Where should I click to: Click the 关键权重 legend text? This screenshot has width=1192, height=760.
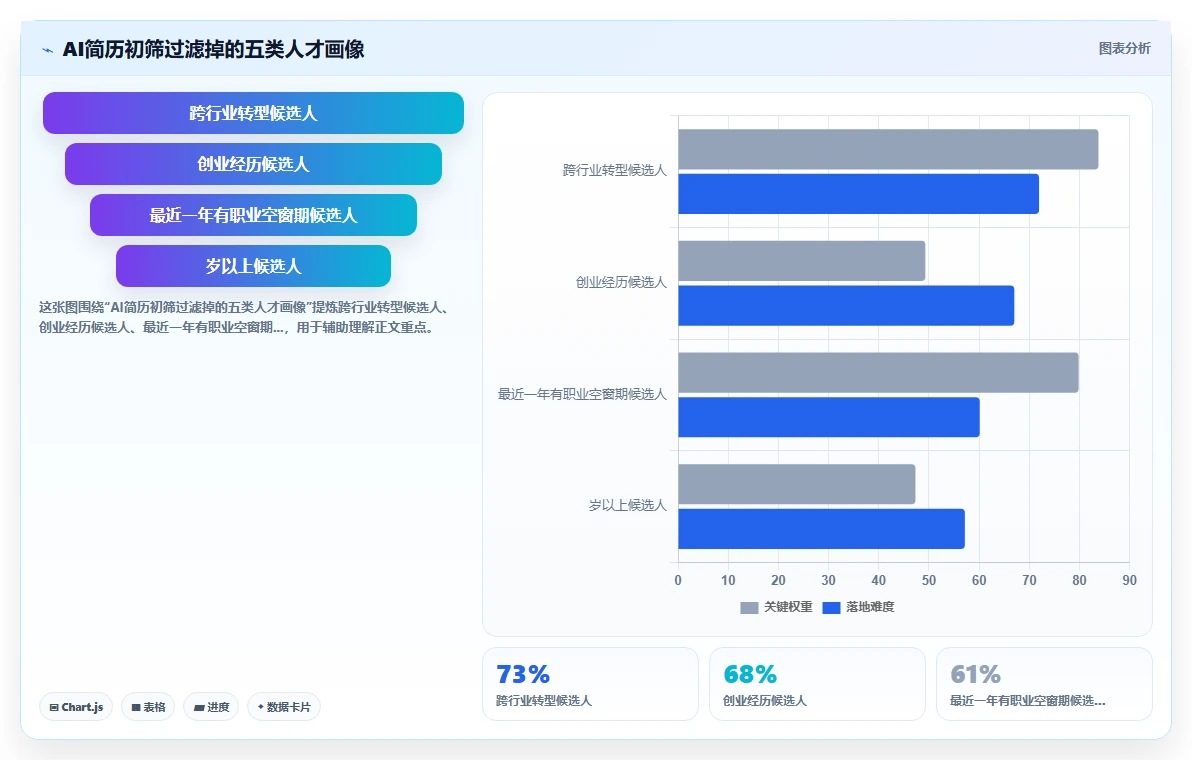click(788, 607)
